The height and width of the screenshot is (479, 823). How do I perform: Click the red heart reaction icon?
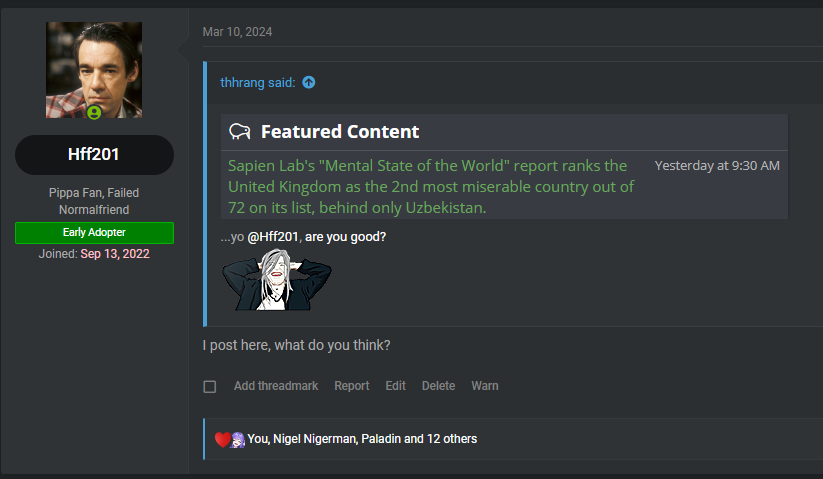(223, 439)
